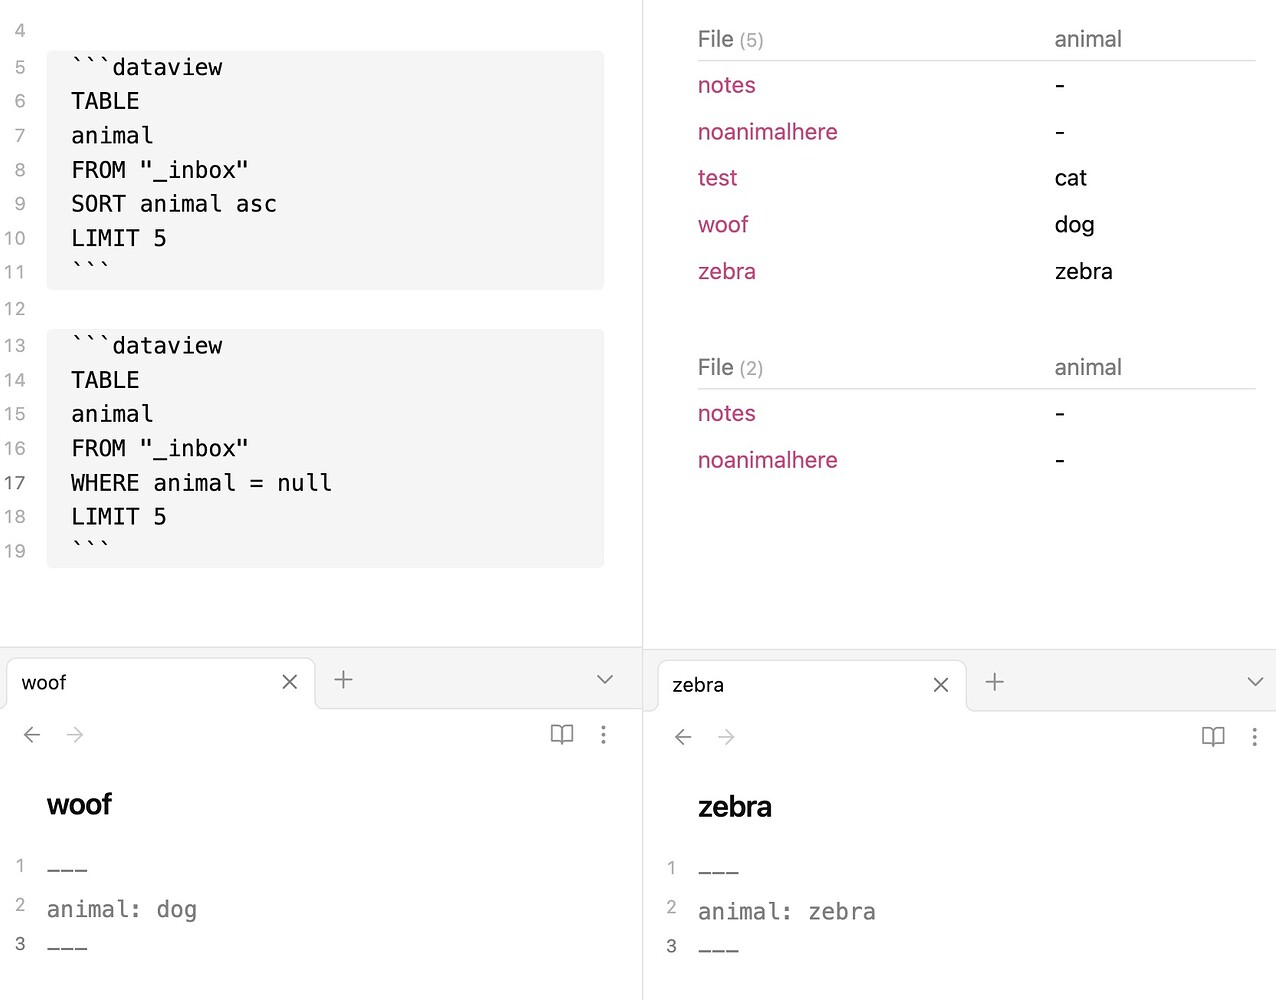Open noanimalhere link in first table
Image resolution: width=1276 pixels, height=1000 pixels.
tap(767, 132)
